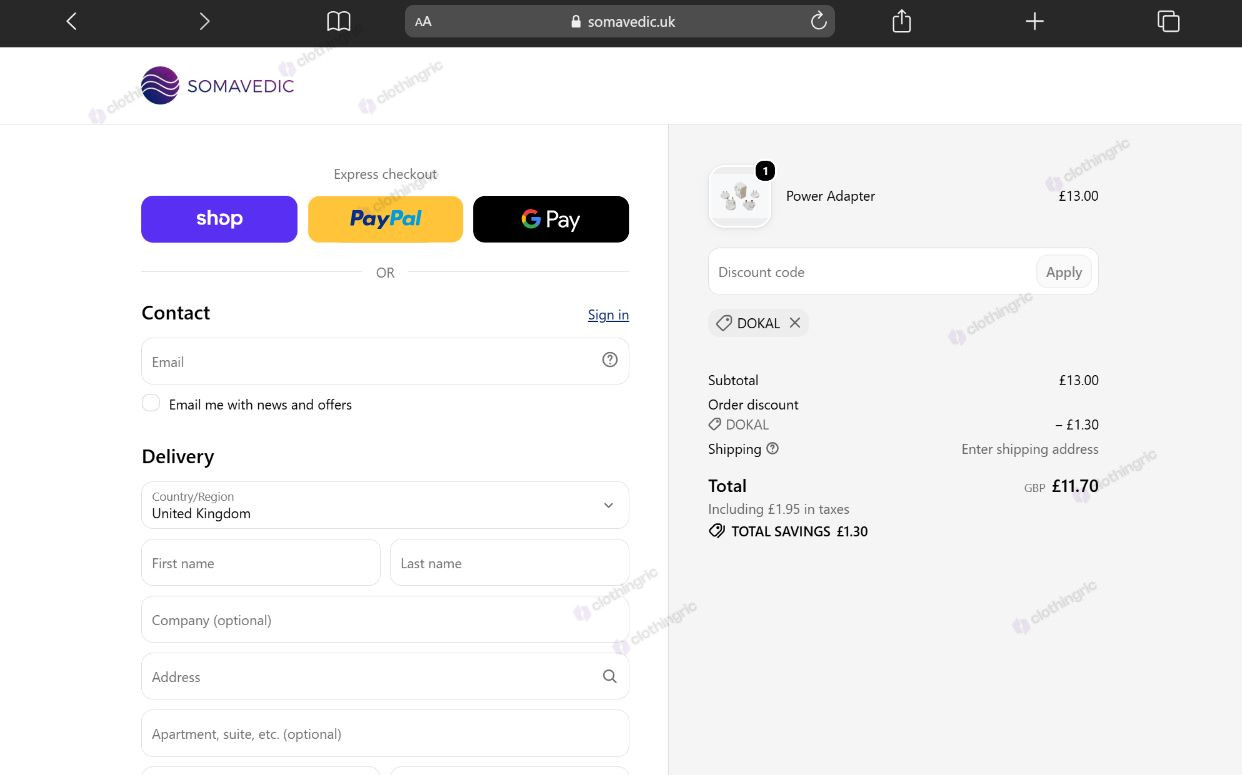
Task: Enable Email me with news and offers
Action: coord(151,403)
